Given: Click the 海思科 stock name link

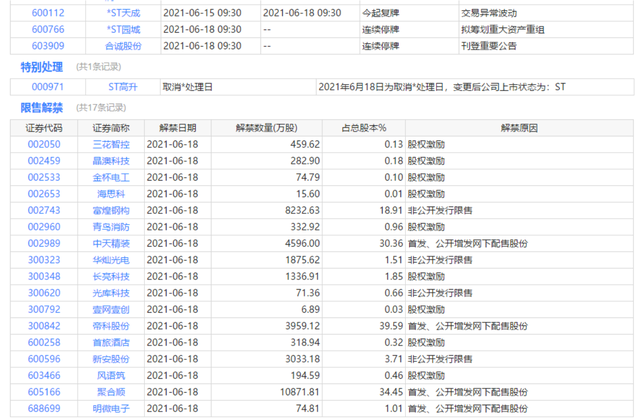Looking at the screenshot, I should [111, 194].
